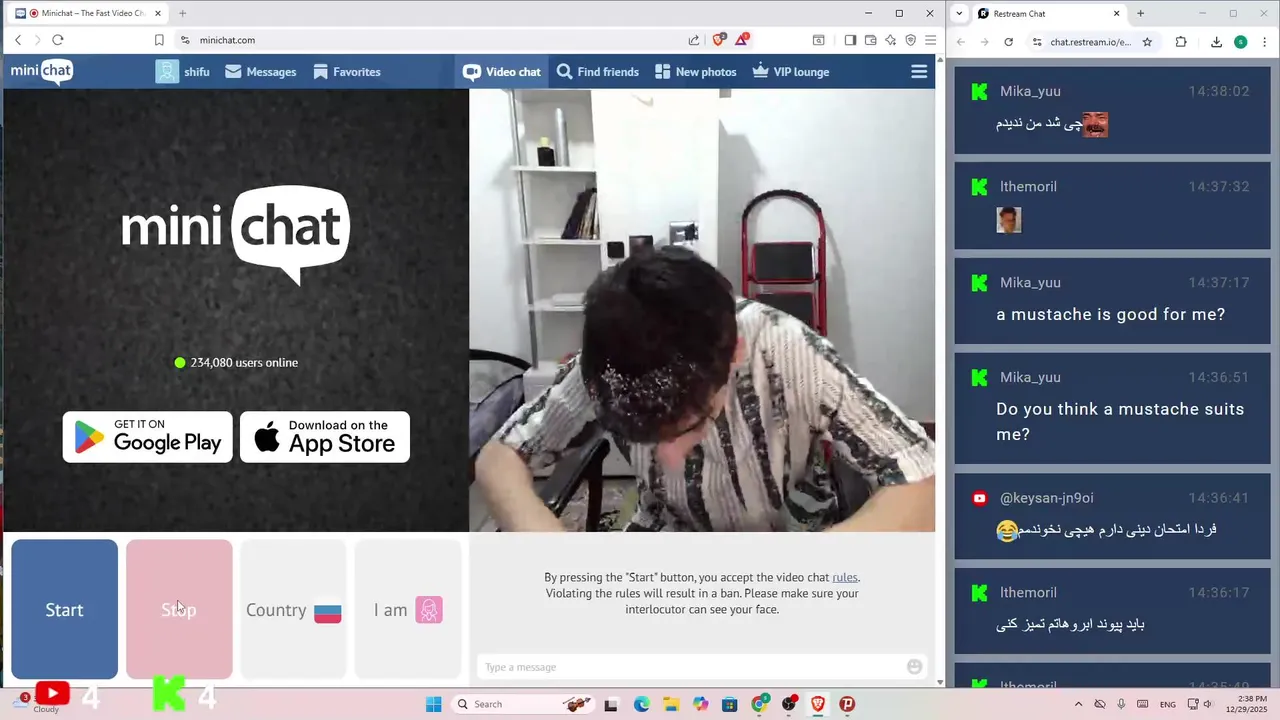The height and width of the screenshot is (720, 1280).
Task: Open the I am gender selector
Action: pos(408,610)
